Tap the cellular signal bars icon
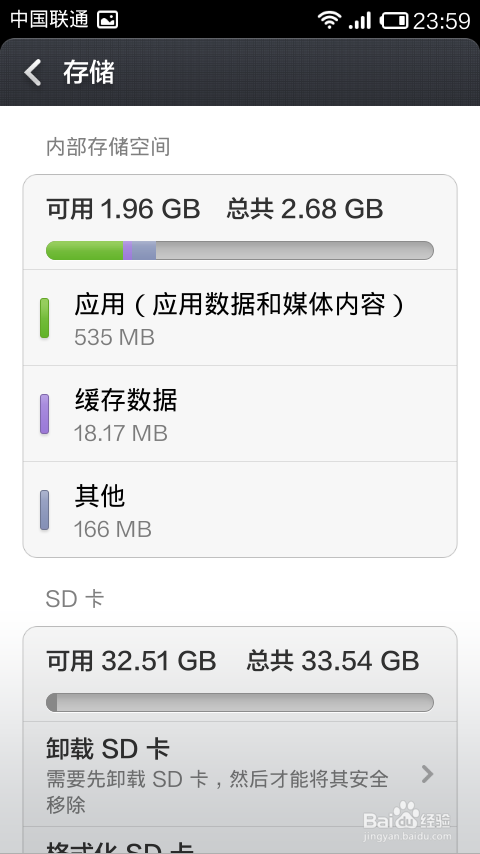Viewport: 480px width, 854px height. (360, 21)
